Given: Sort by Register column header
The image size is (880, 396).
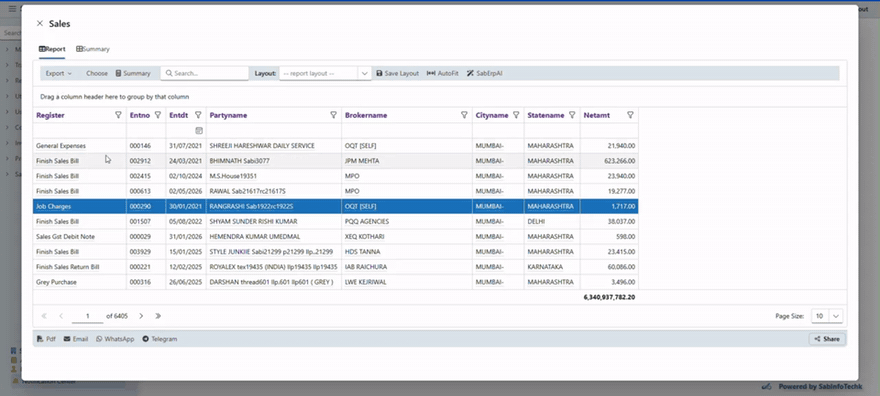Looking at the screenshot, I should [51, 115].
